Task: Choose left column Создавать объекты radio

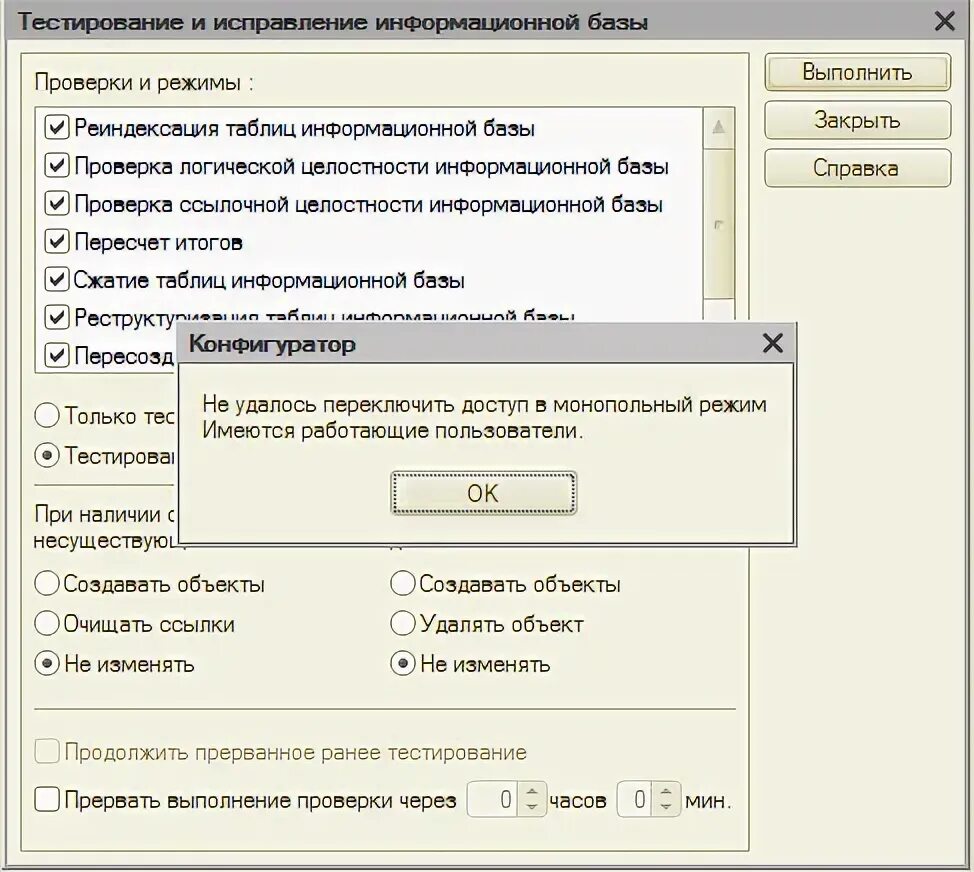Action: pos(47,584)
